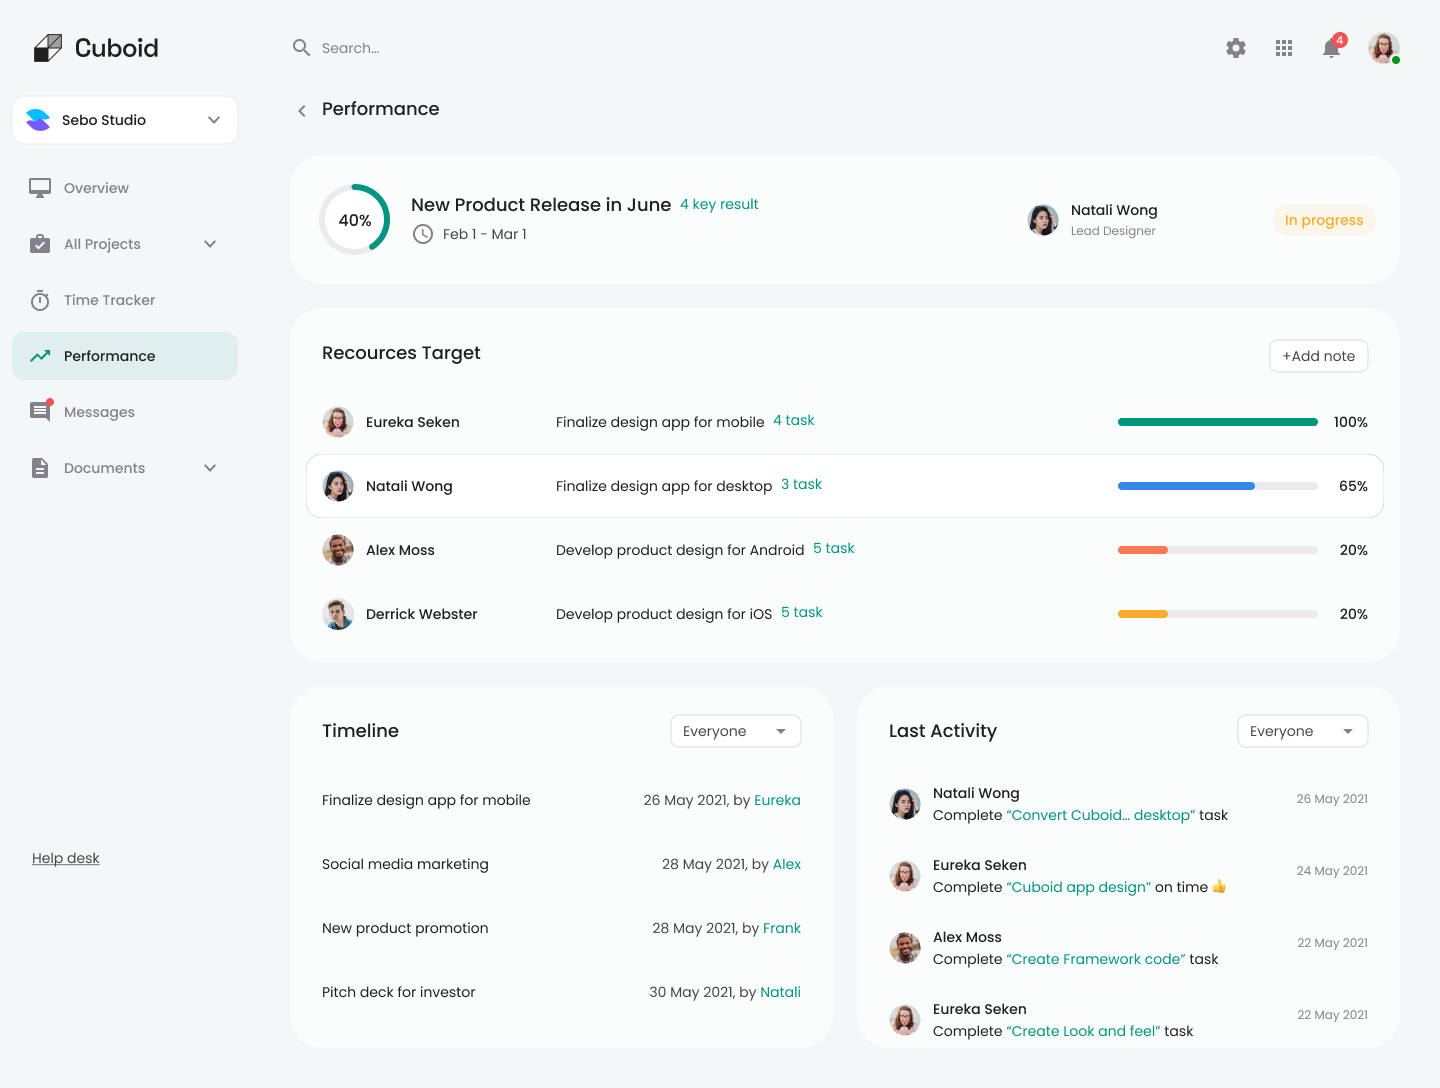The image size is (1440, 1088).
Task: Select Overview in the sidebar
Action: coord(96,188)
